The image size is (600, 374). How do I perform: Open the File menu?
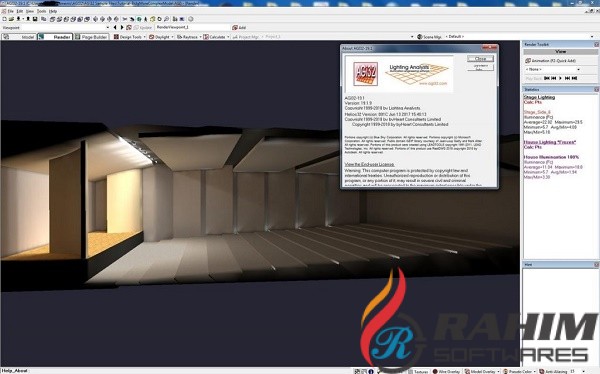(x=10, y=11)
